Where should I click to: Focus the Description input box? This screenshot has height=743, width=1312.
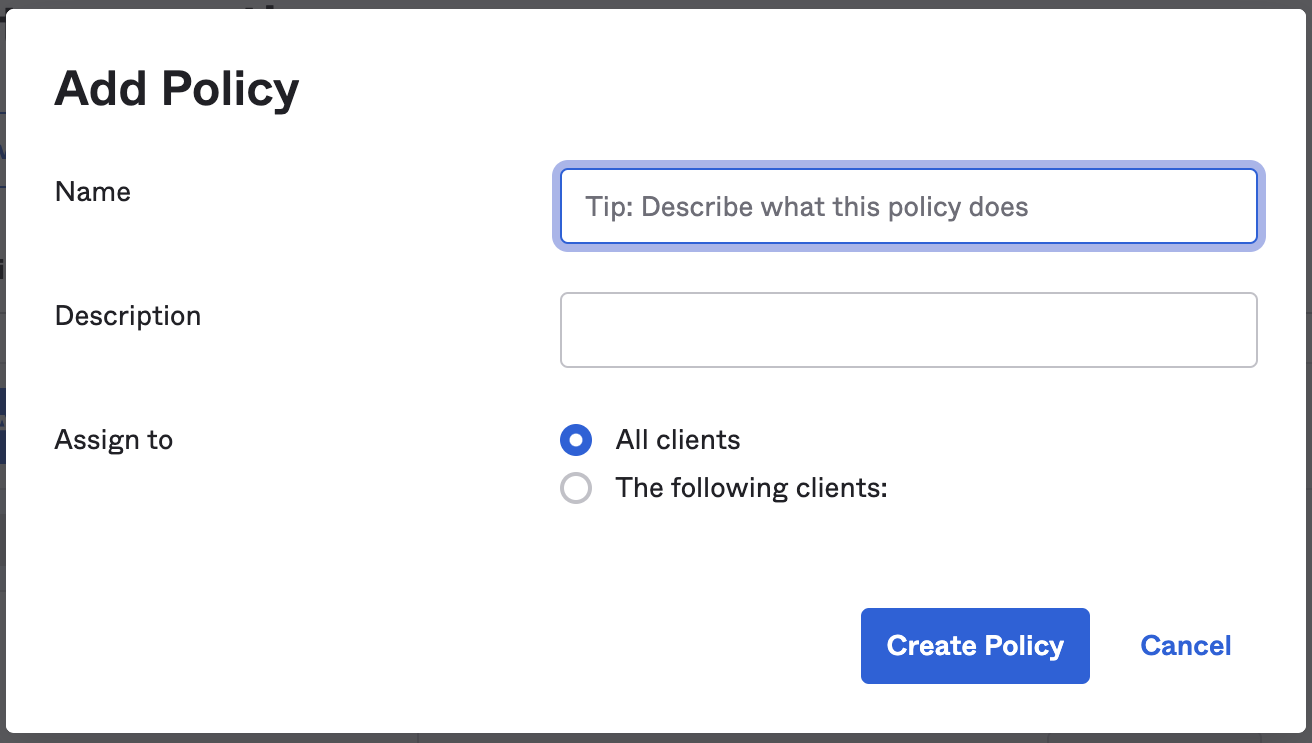click(x=908, y=330)
